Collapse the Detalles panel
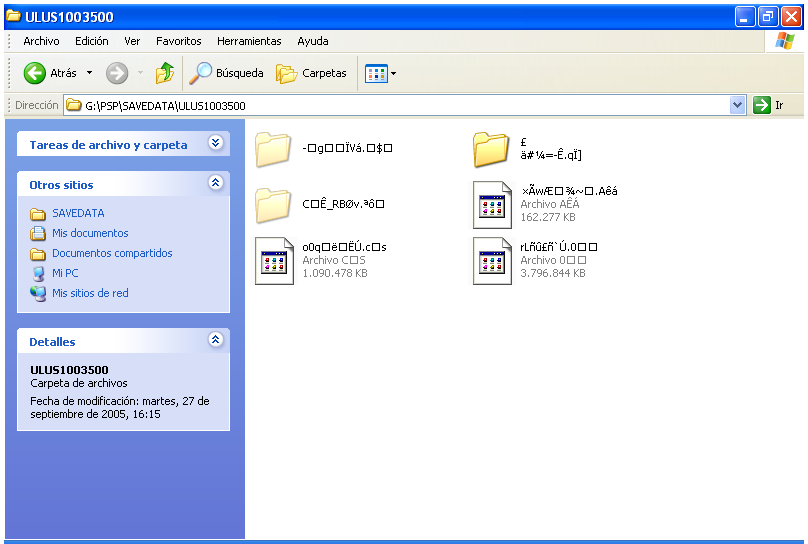808x544 pixels. click(215, 341)
